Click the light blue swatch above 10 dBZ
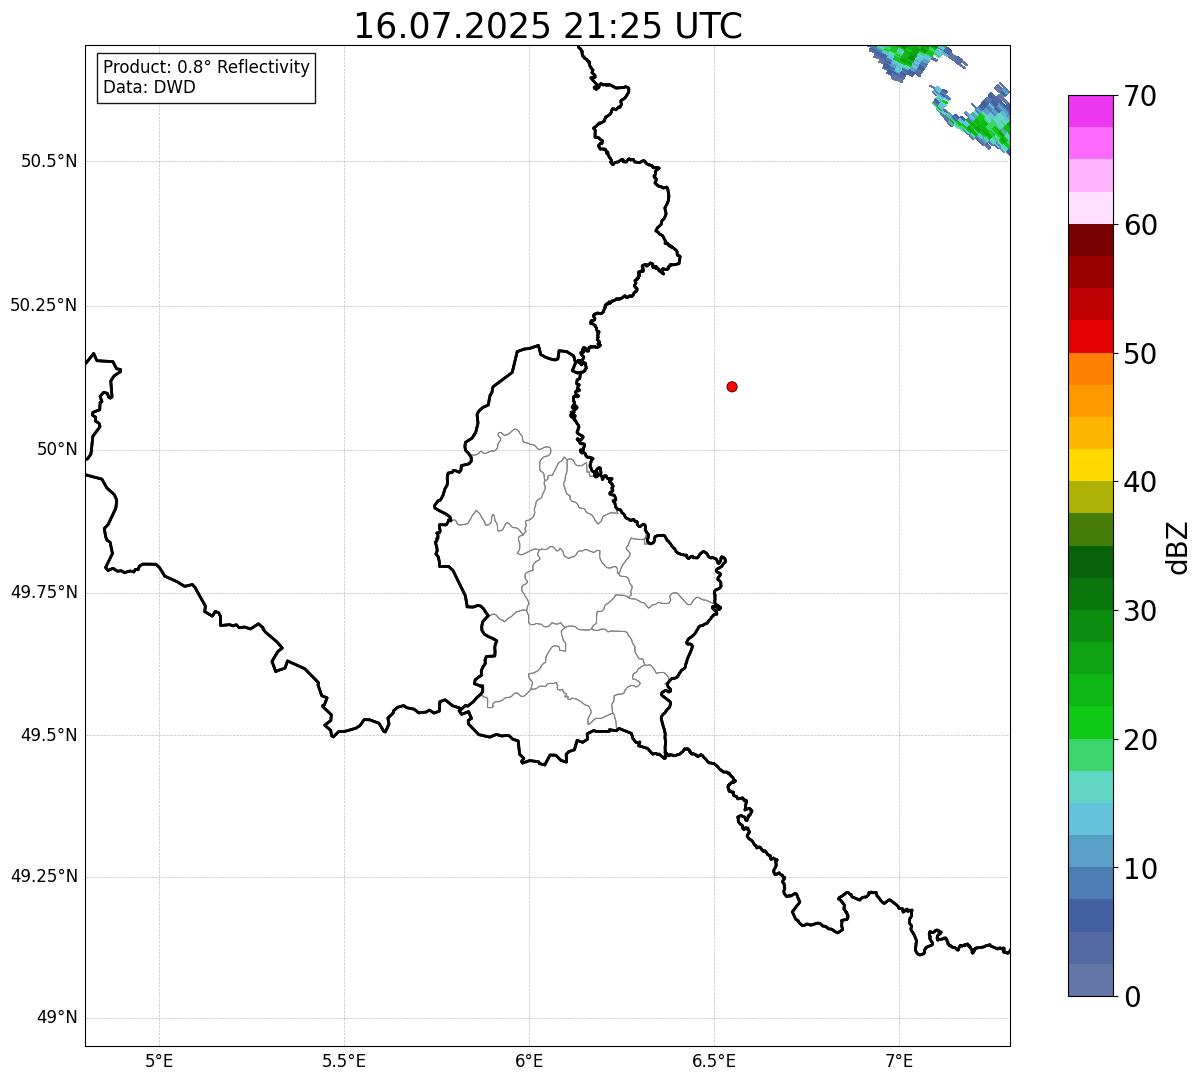Image resolution: width=1202 pixels, height=1081 pixels. coord(1090,851)
